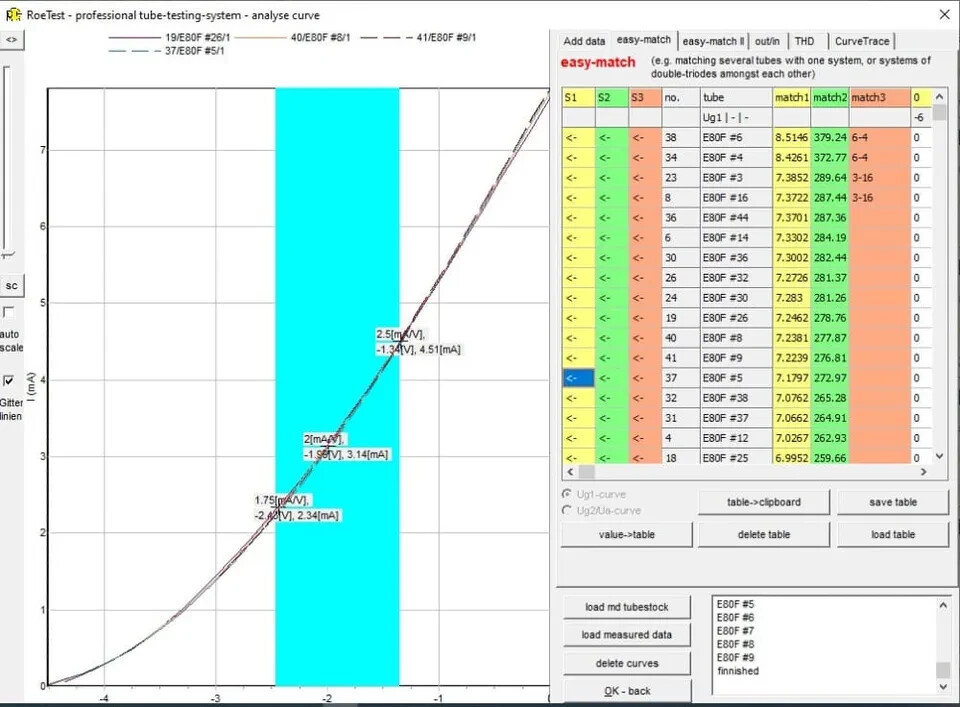Click the E80F #7 entry in log list
960x707 pixels.
pos(735,630)
